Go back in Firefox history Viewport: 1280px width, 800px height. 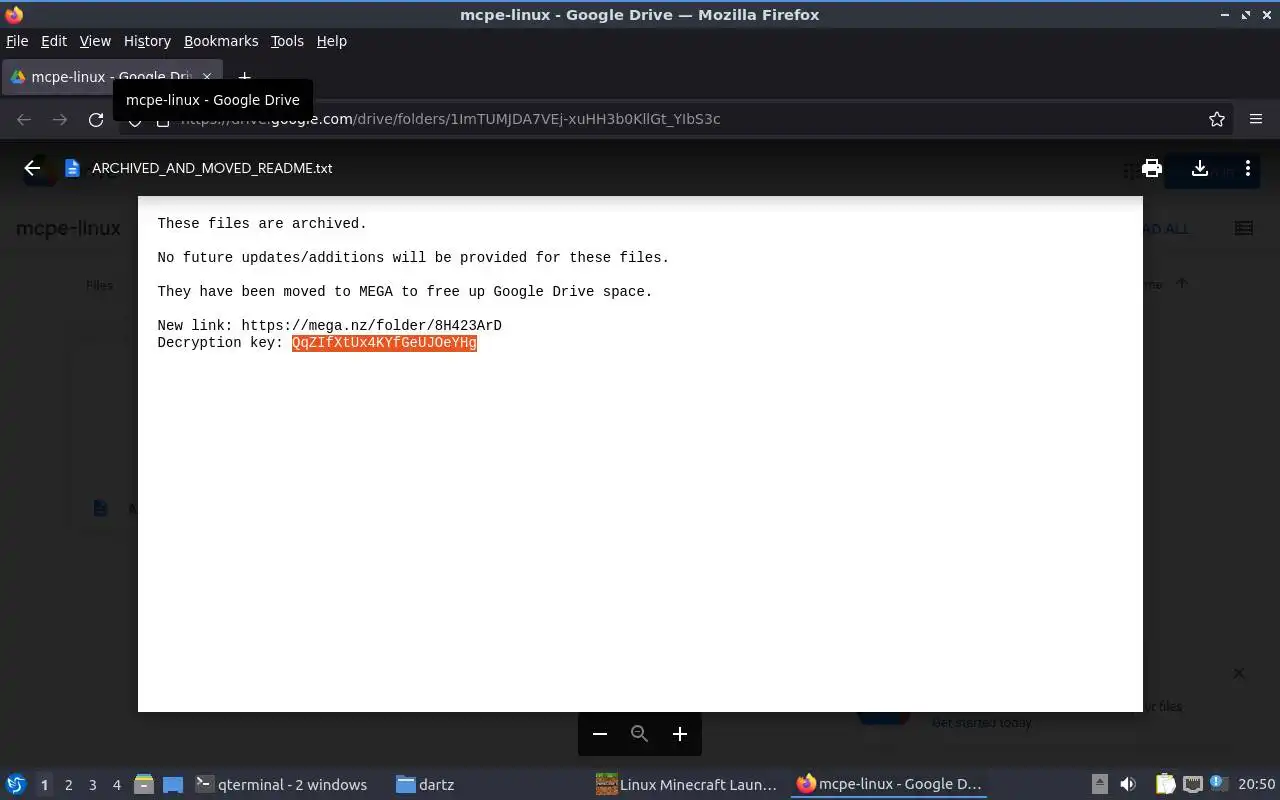point(24,119)
